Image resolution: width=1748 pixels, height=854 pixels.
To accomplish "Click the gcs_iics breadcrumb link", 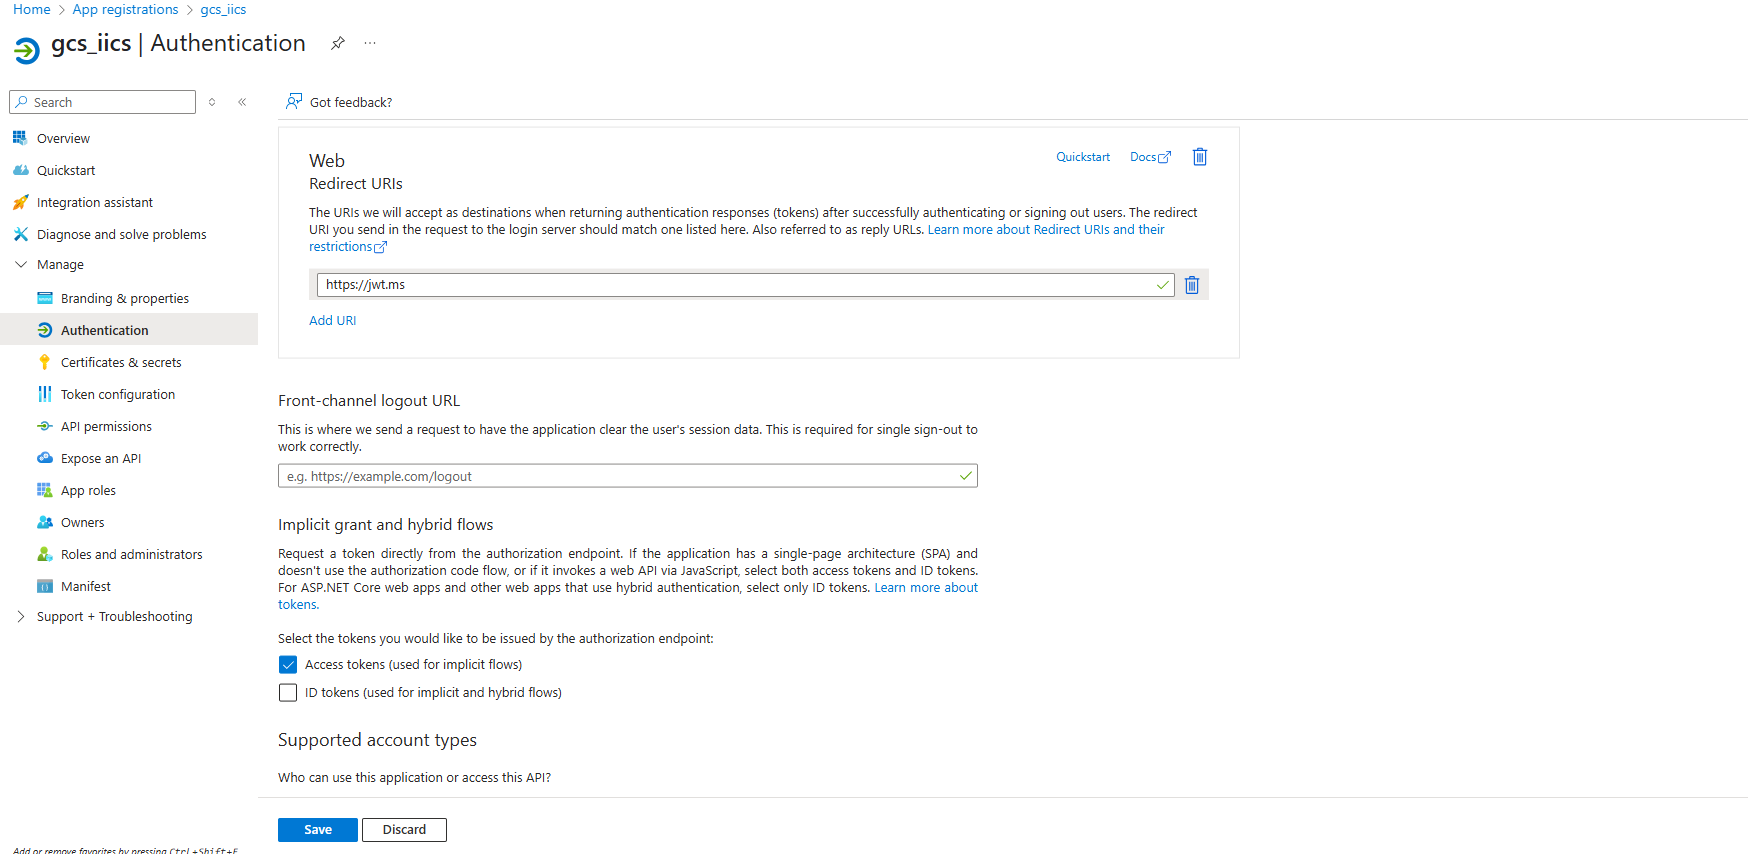I will pyautogui.click(x=223, y=9).
